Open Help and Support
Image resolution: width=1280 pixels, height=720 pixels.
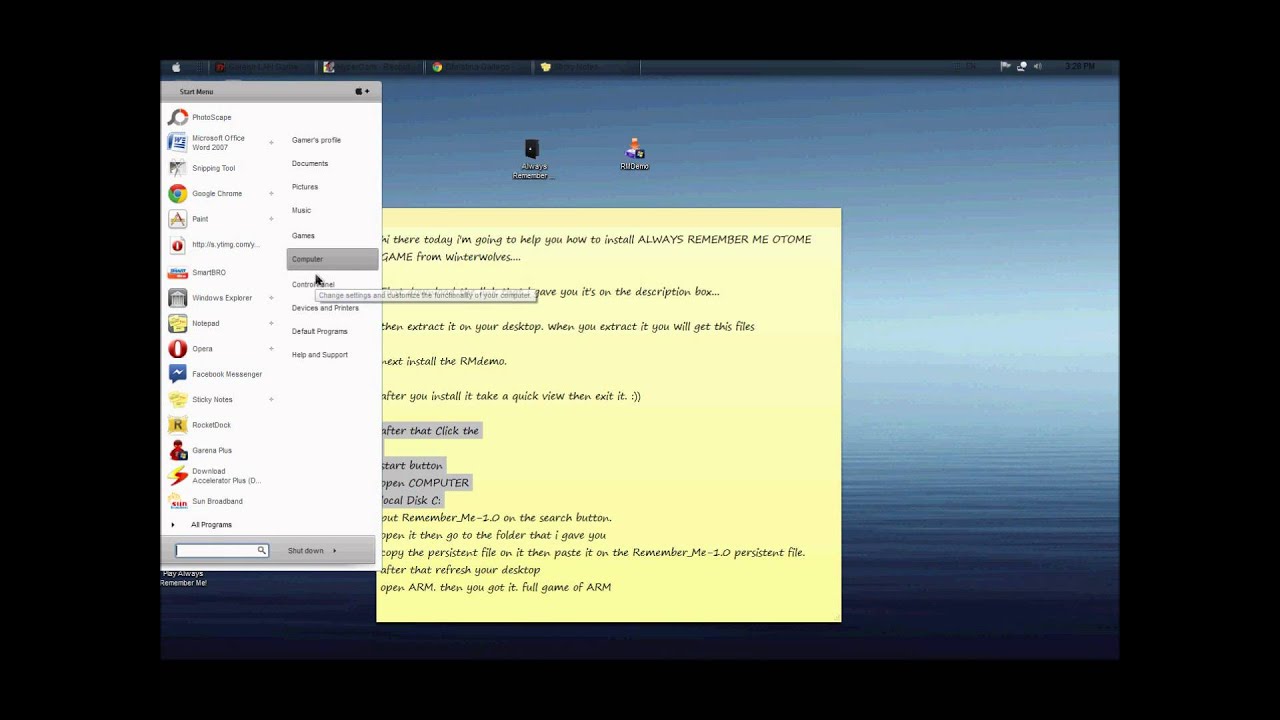tap(320, 355)
